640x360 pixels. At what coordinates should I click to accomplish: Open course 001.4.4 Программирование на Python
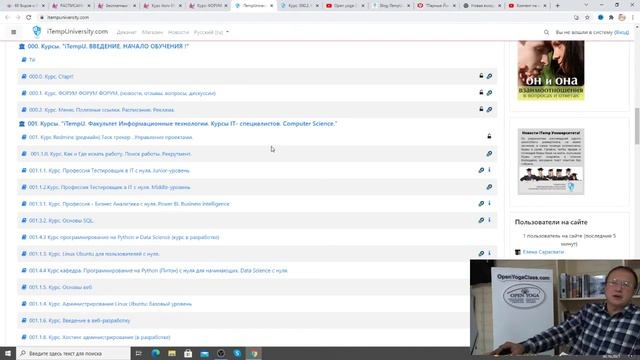tap(158, 271)
